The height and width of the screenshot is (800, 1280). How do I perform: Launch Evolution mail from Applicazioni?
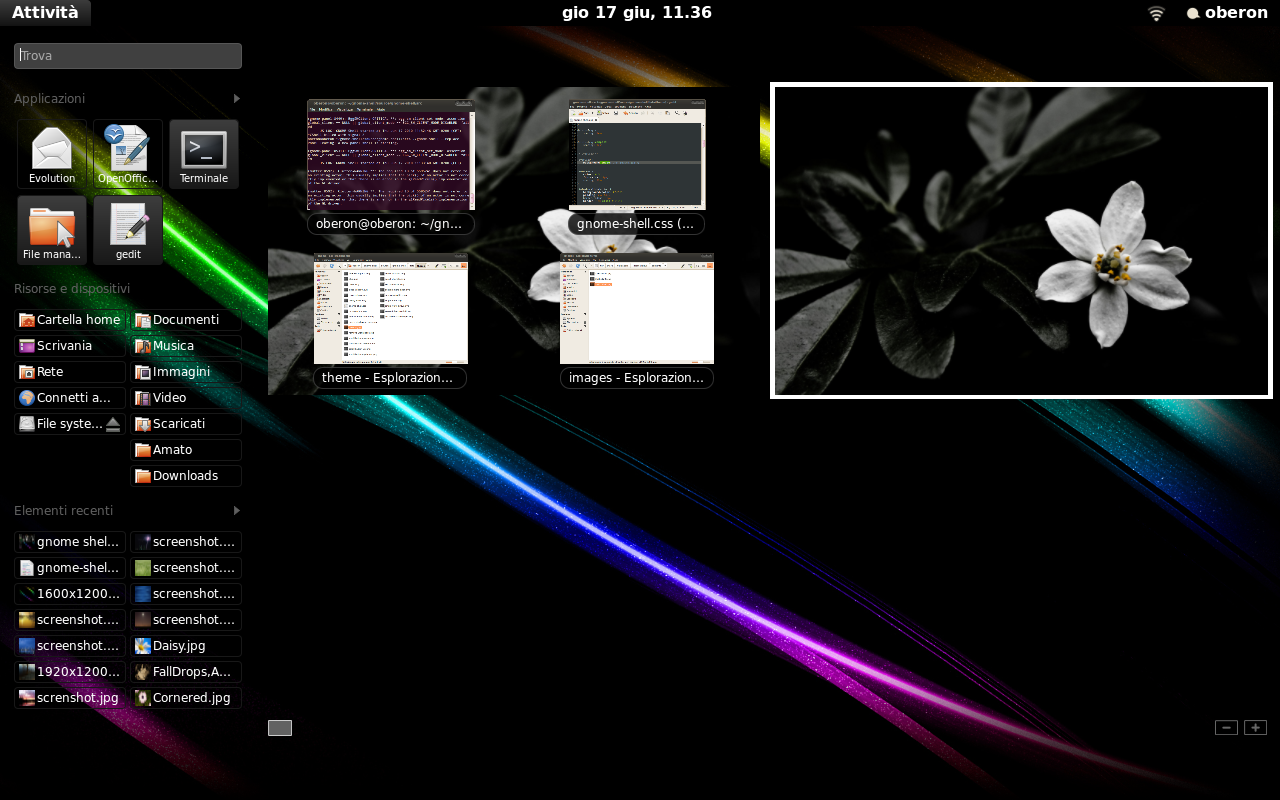click(x=52, y=154)
